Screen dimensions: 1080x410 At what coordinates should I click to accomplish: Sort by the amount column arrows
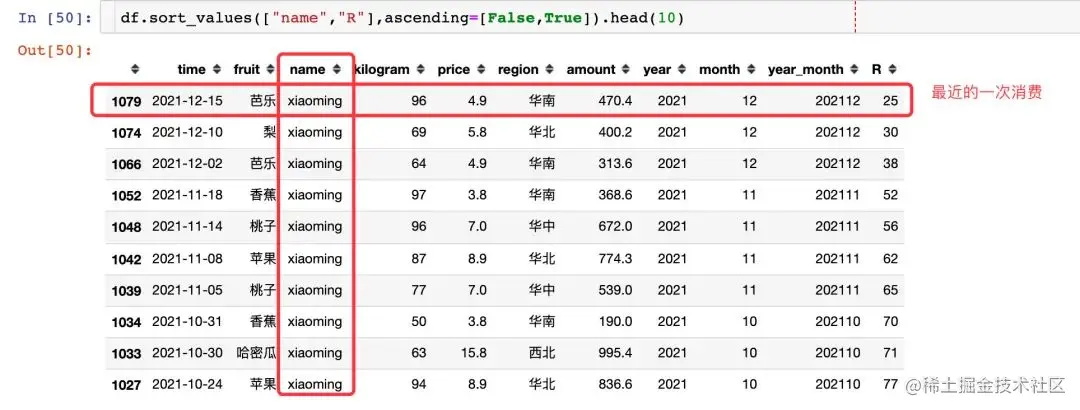click(x=627, y=70)
